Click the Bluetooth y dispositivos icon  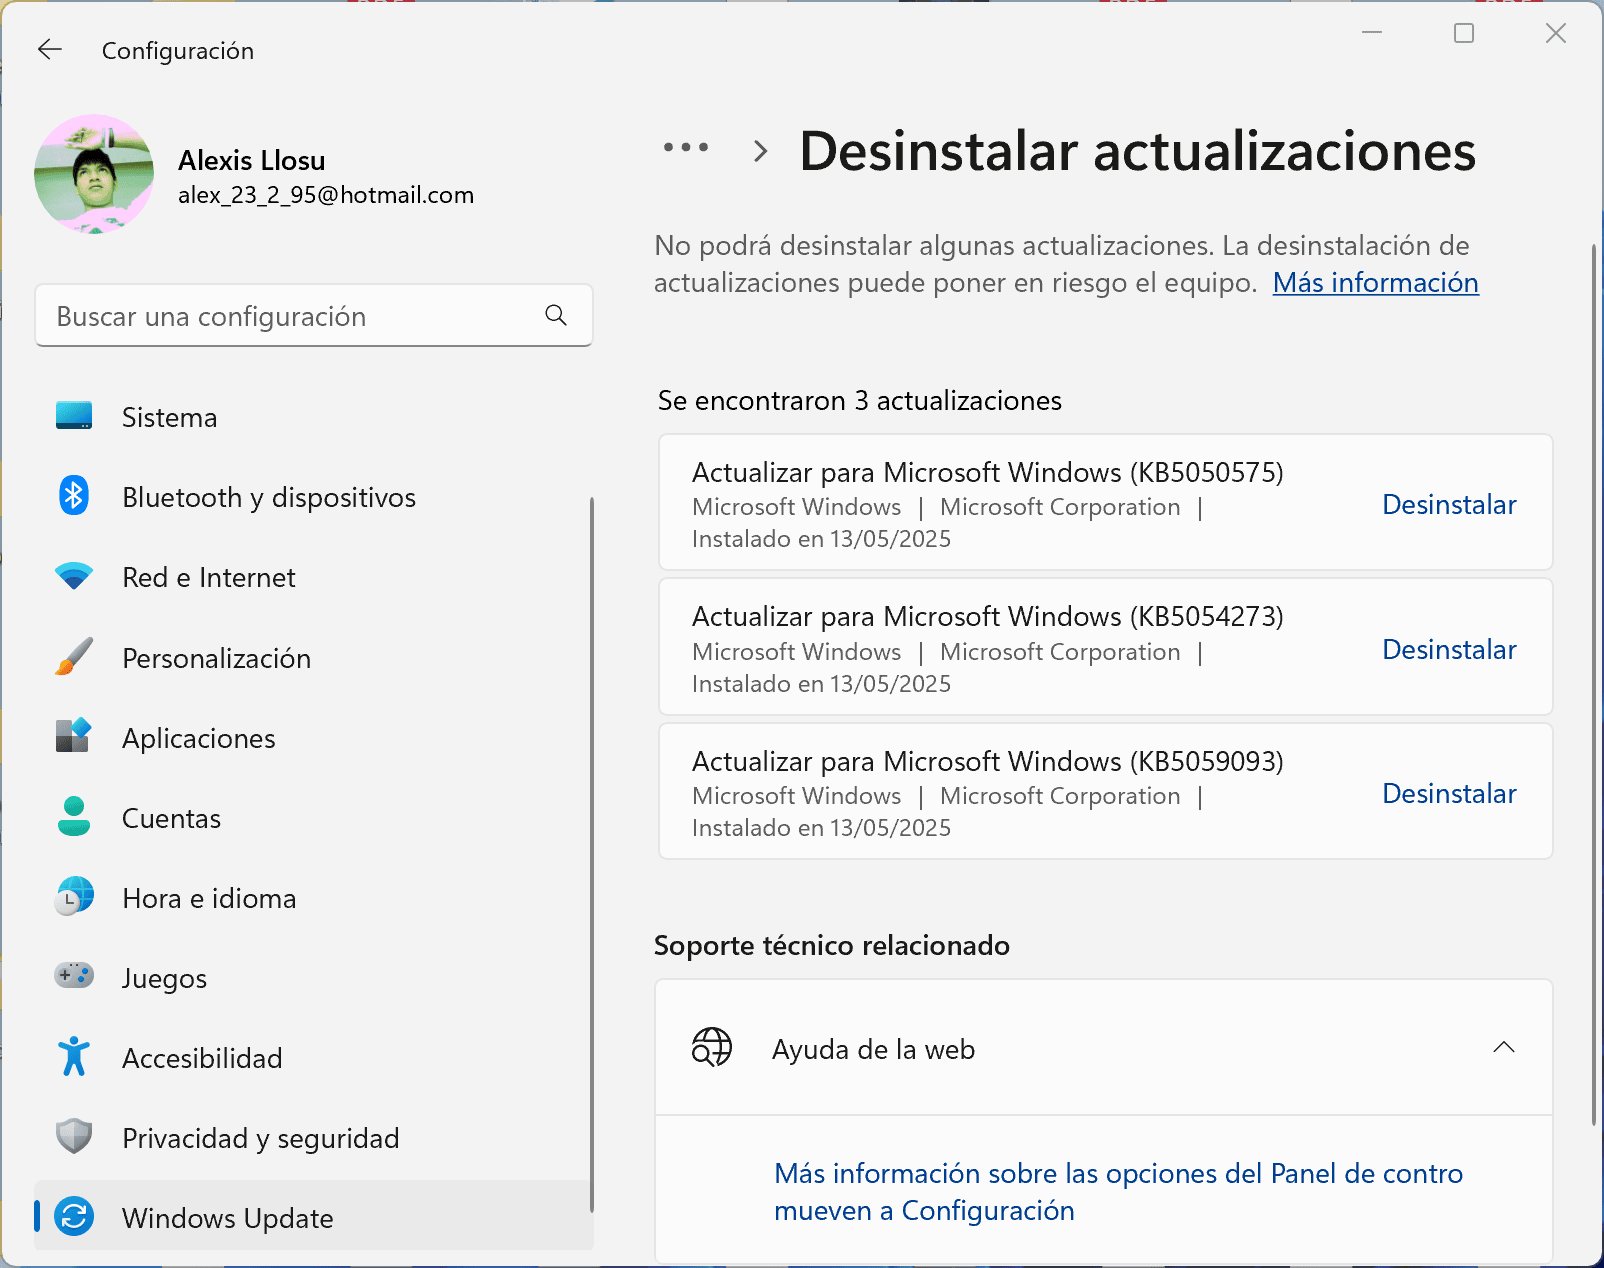click(x=72, y=497)
